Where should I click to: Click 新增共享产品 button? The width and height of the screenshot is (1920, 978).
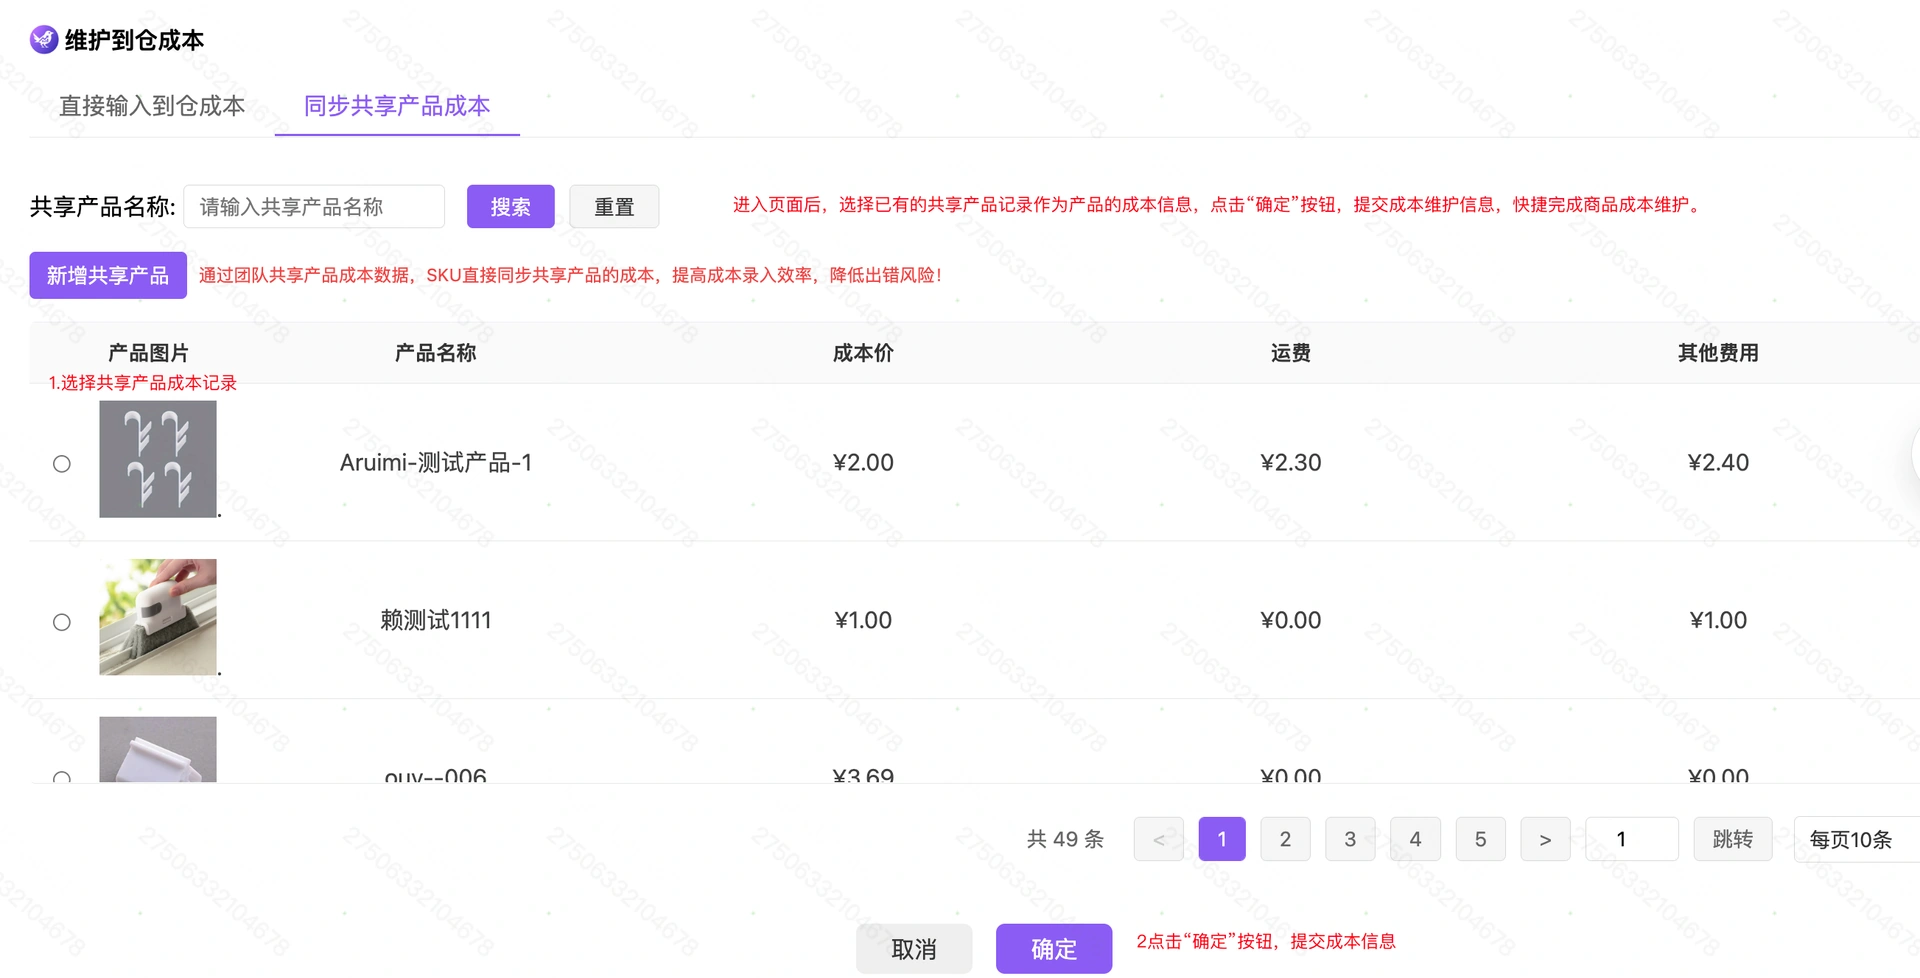pos(108,276)
